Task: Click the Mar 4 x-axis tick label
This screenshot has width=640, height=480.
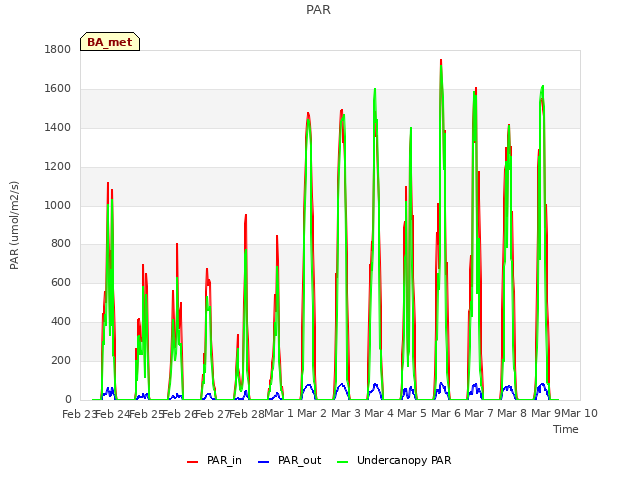Action: tap(379, 413)
